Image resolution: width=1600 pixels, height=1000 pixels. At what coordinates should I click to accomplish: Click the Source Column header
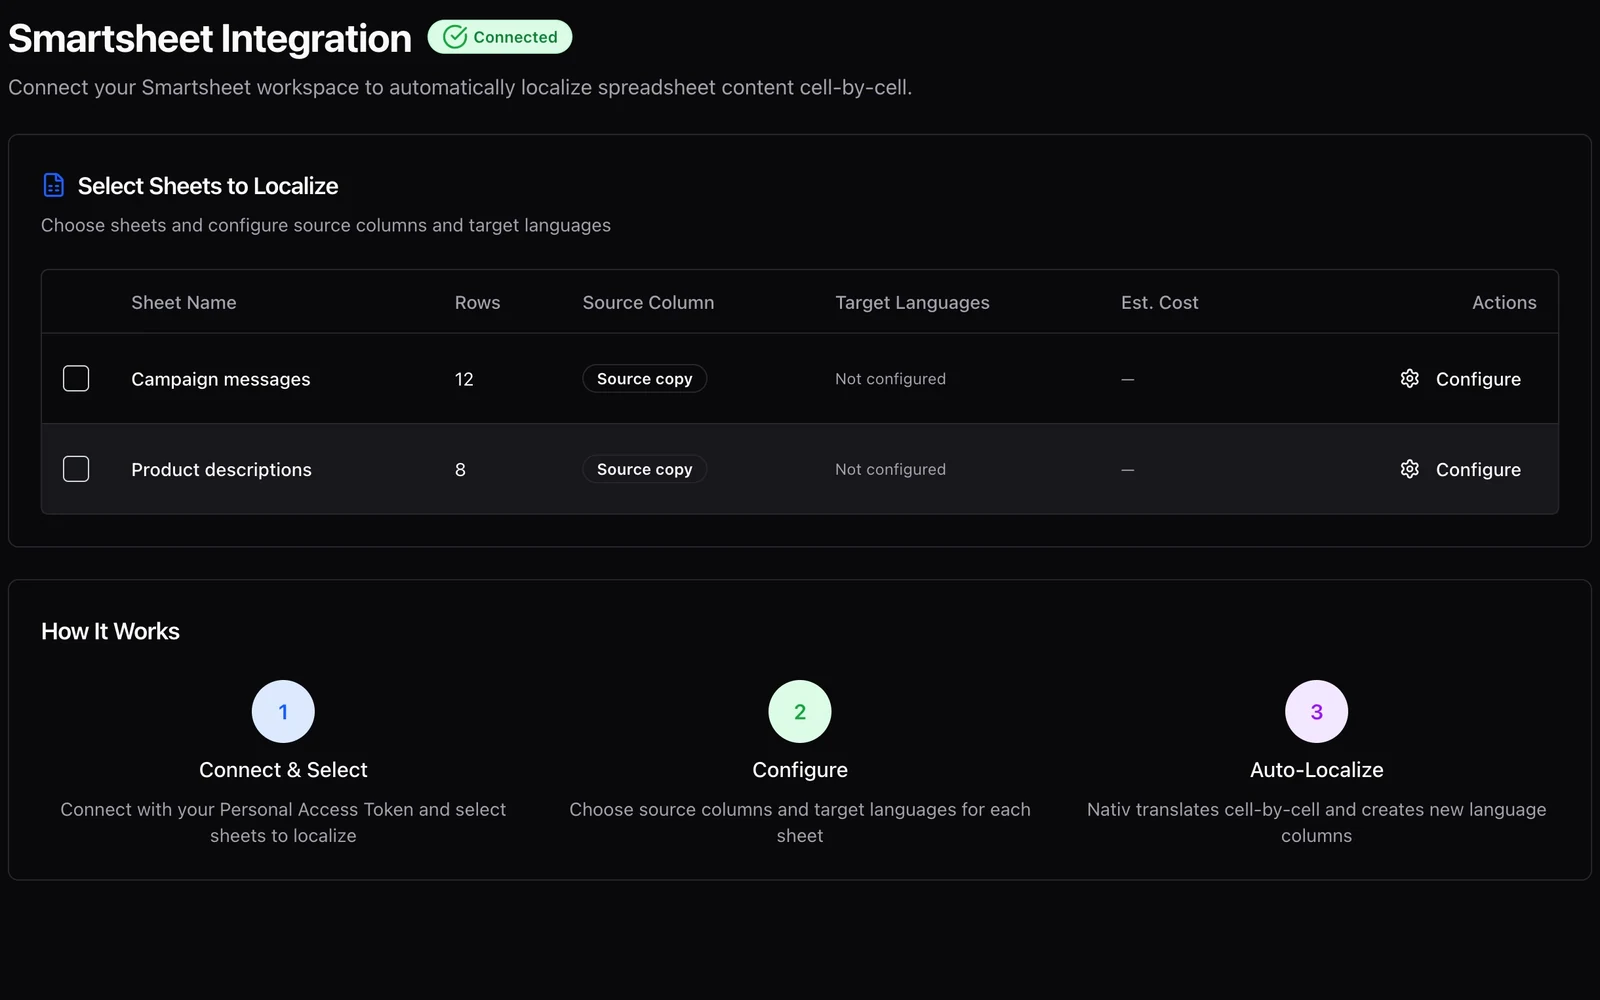(x=649, y=302)
